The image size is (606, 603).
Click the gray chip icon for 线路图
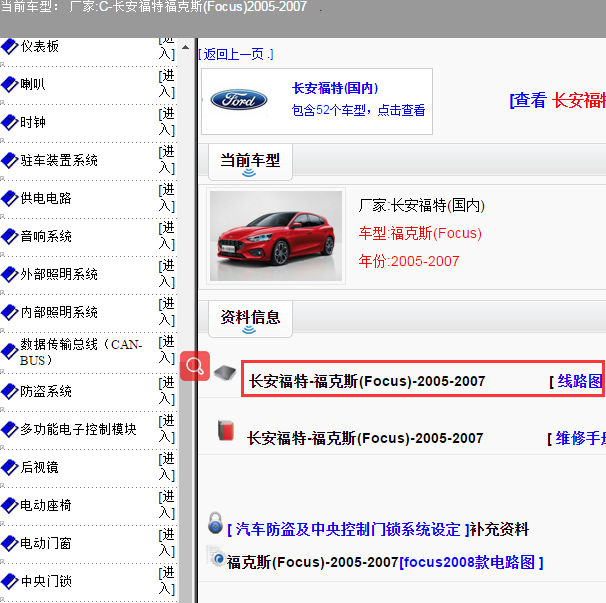click(225, 373)
